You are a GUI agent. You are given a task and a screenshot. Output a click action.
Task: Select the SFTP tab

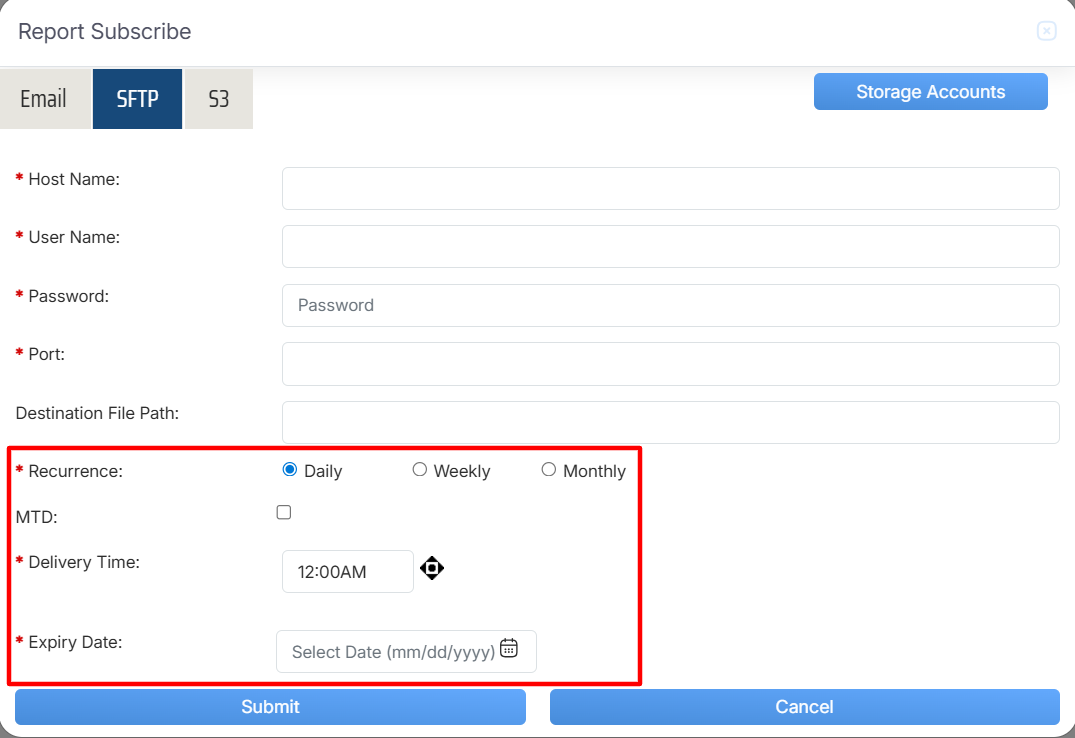(137, 99)
